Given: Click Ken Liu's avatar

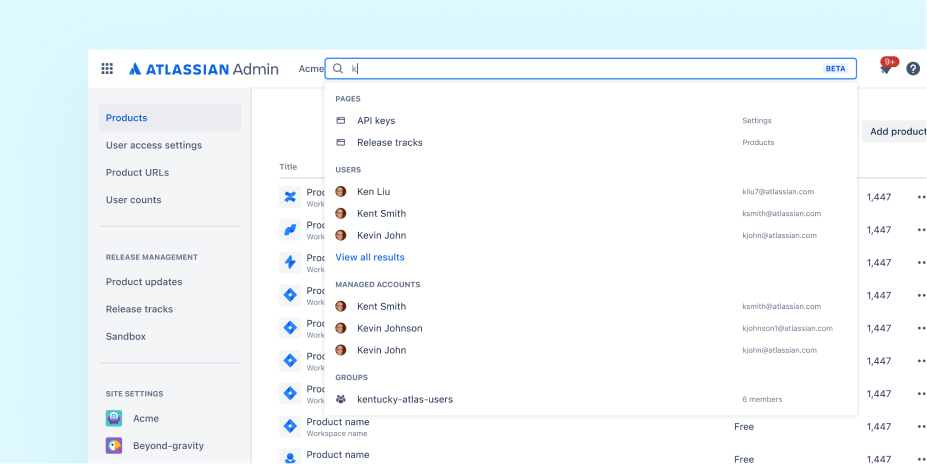Looking at the screenshot, I should pos(341,192).
